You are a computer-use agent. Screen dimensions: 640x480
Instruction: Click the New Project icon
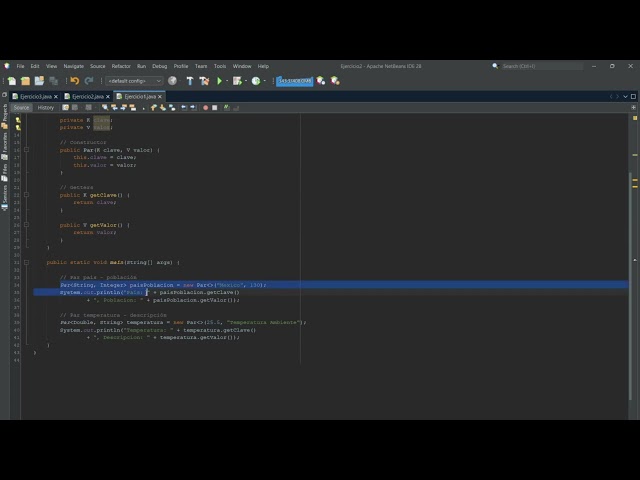(25, 81)
